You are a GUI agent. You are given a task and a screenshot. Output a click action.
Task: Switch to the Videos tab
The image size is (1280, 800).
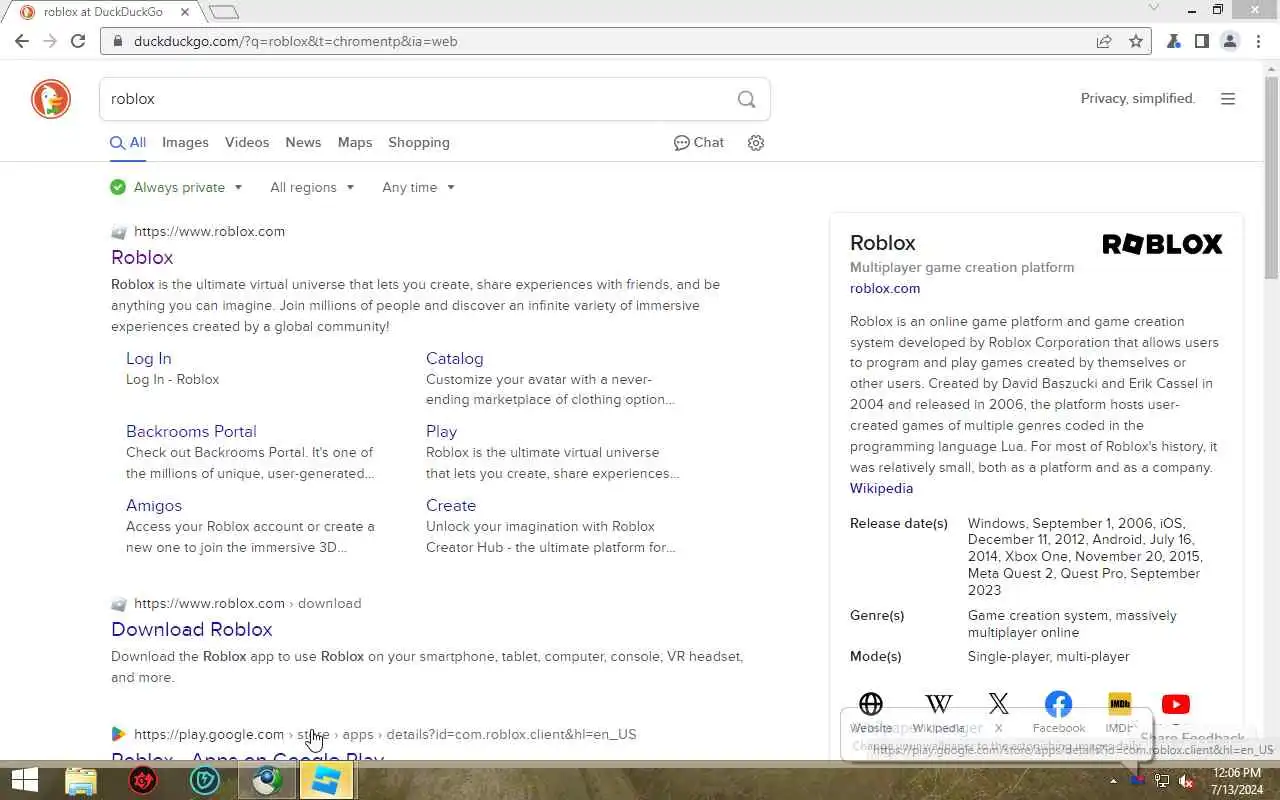coord(247,143)
